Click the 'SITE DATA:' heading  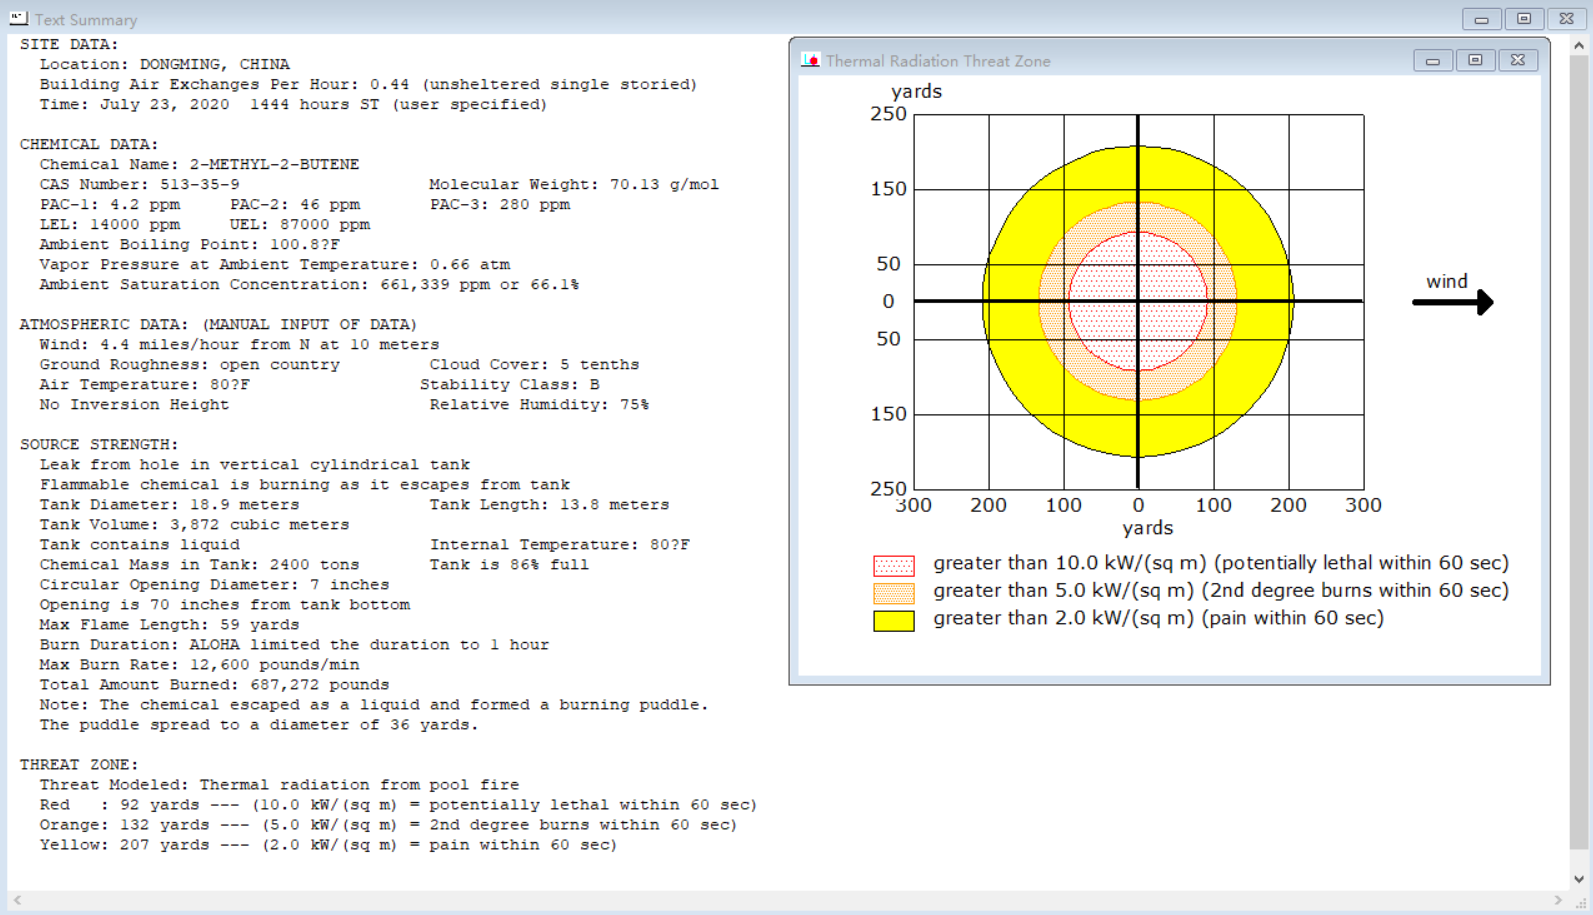69,44
